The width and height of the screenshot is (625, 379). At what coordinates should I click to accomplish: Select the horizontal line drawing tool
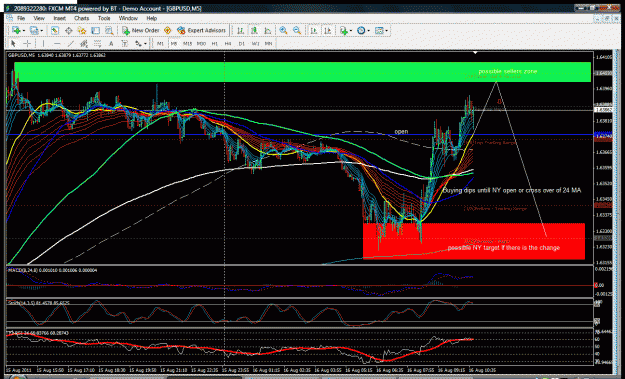57,43
